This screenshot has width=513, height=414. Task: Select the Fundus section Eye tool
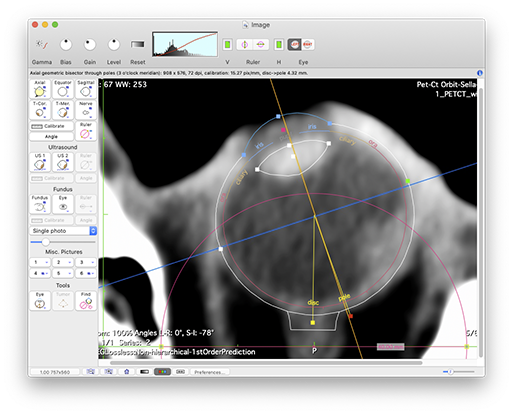pos(63,204)
